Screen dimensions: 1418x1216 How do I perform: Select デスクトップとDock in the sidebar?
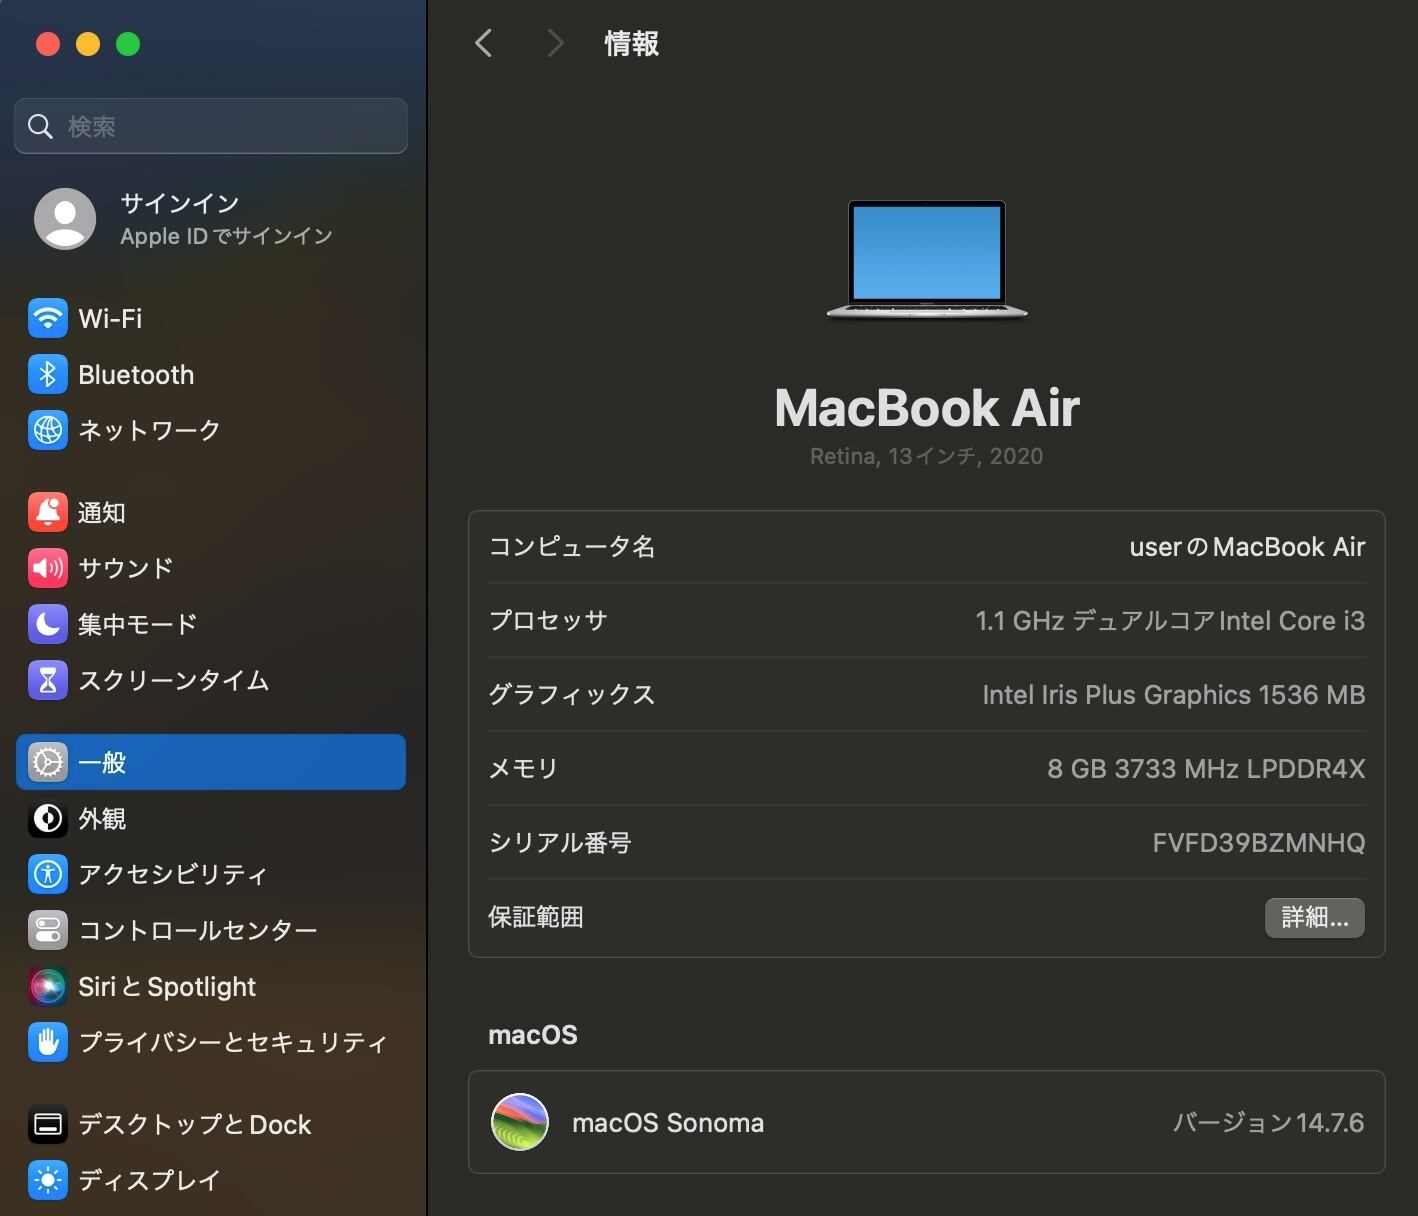[x=211, y=1125]
